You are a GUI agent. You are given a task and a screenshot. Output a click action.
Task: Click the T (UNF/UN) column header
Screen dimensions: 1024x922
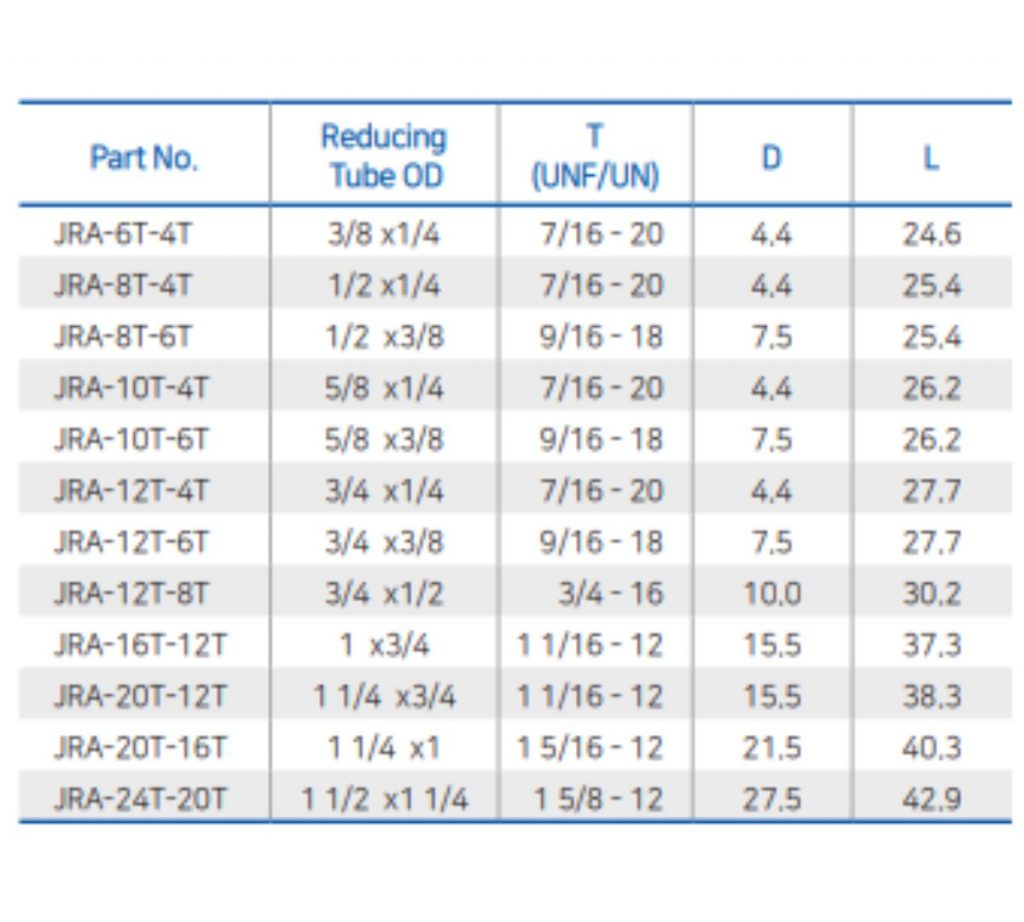pos(595,156)
